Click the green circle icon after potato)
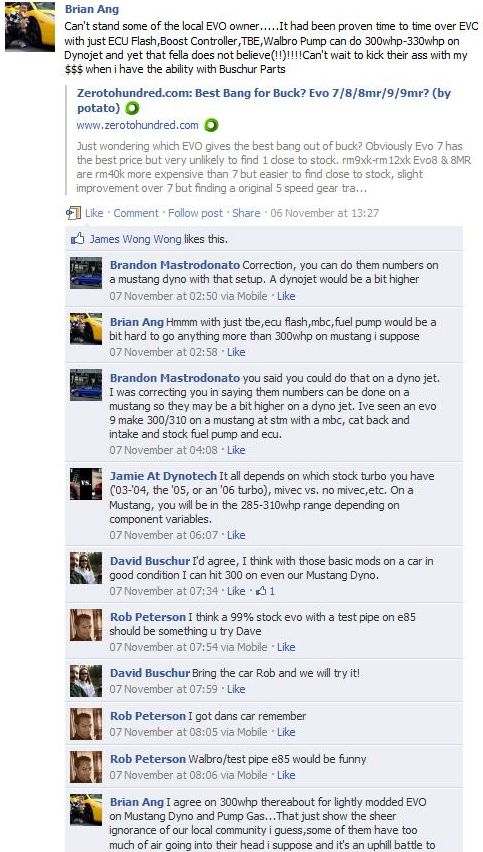The height and width of the screenshot is (852, 483). point(131,108)
